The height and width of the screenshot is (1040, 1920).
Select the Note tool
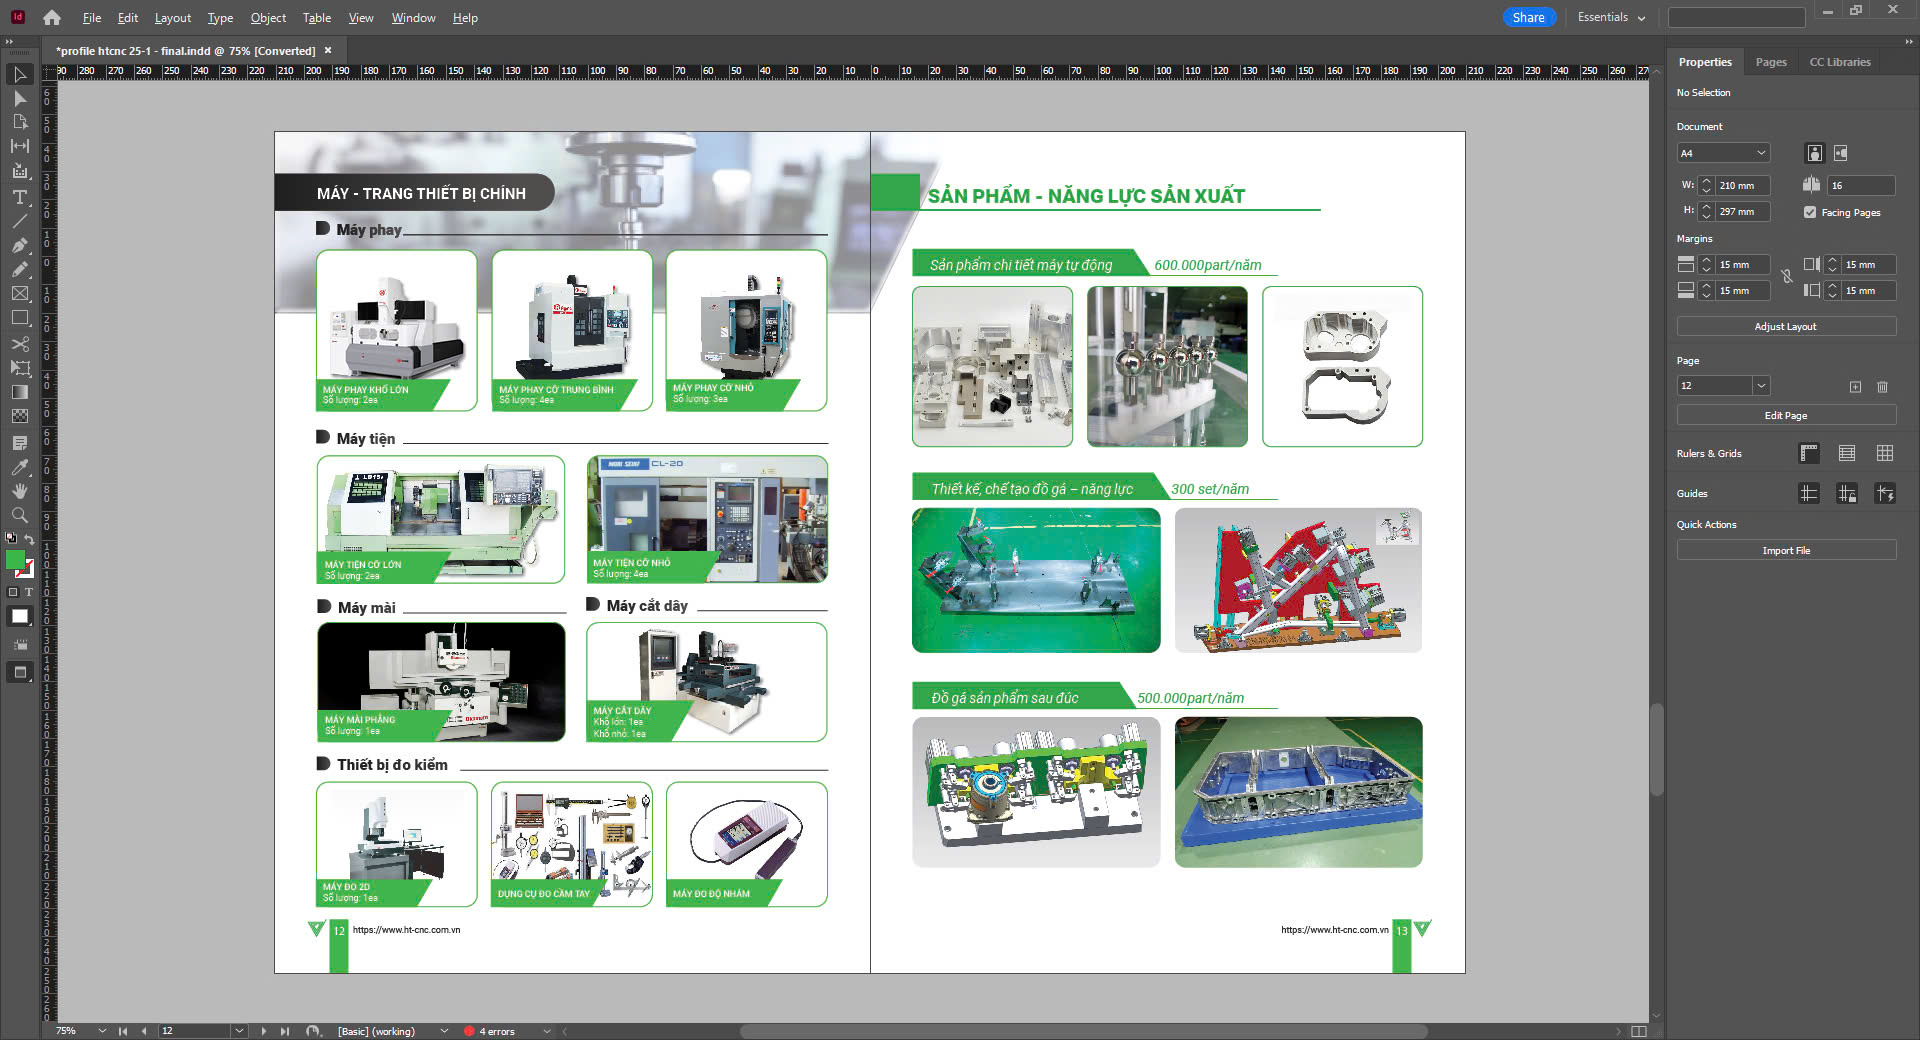(x=19, y=442)
